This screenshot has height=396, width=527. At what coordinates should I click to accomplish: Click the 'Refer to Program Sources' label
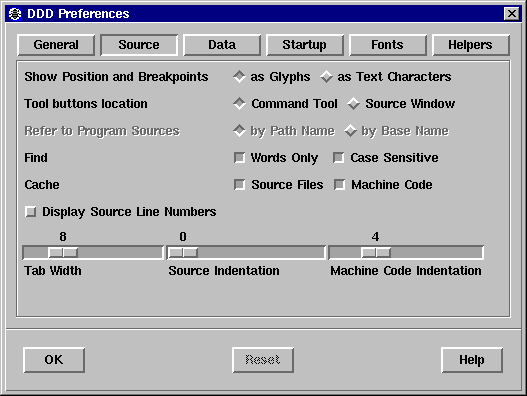point(102,131)
